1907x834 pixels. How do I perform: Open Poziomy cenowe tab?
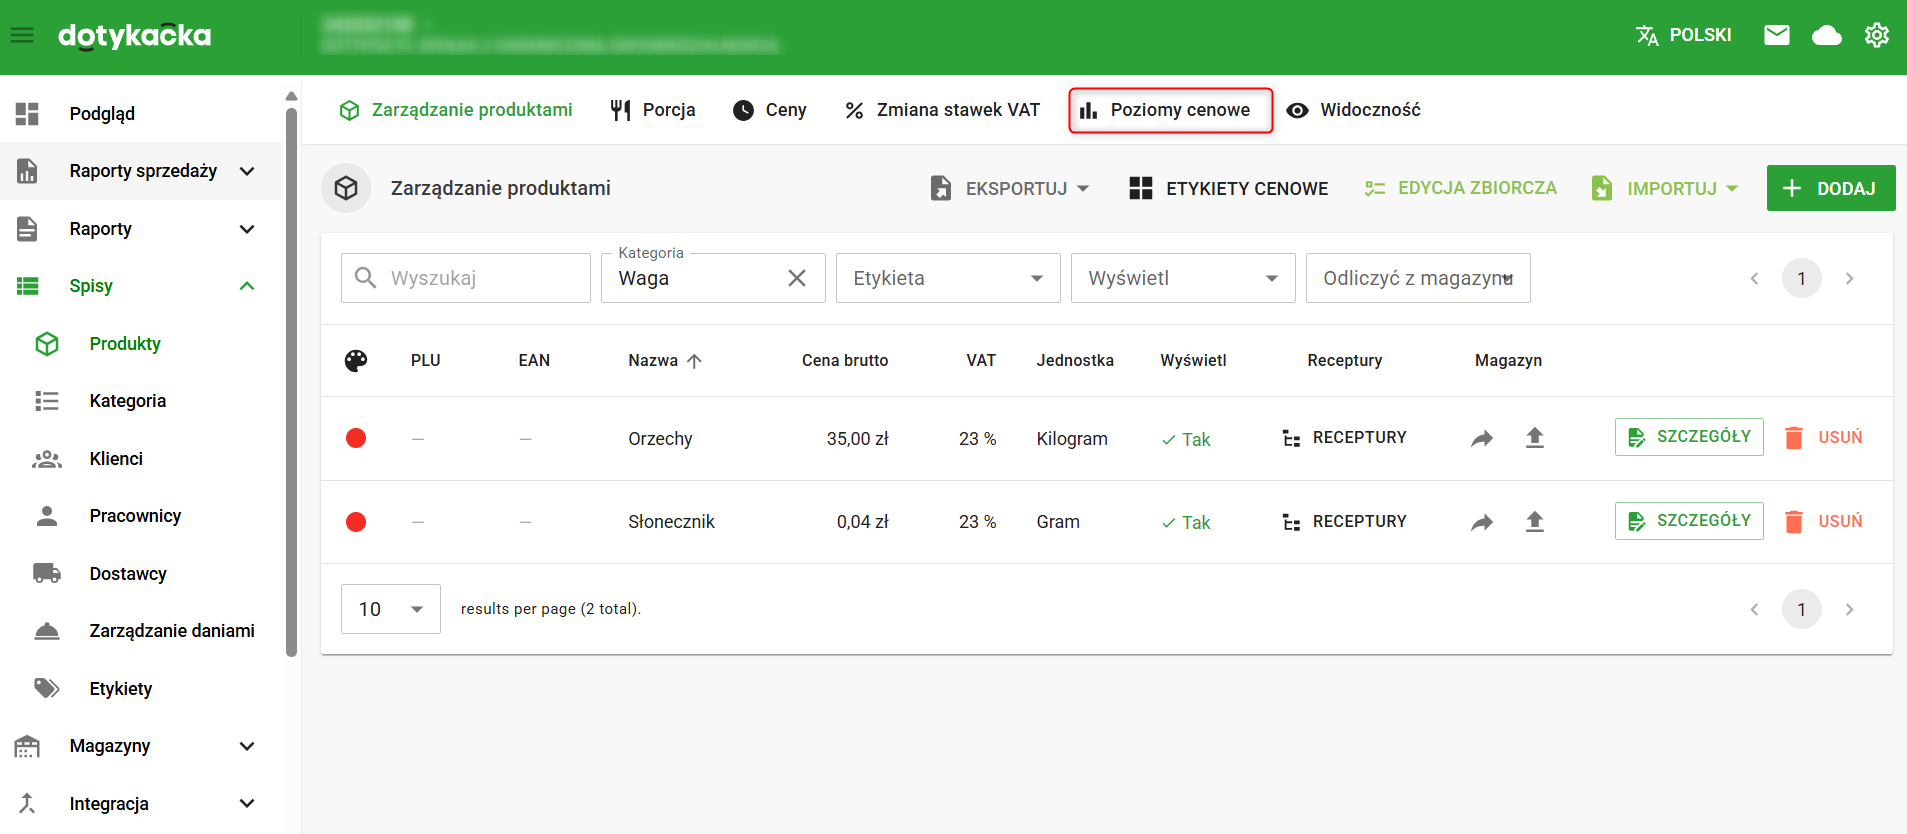point(1170,110)
